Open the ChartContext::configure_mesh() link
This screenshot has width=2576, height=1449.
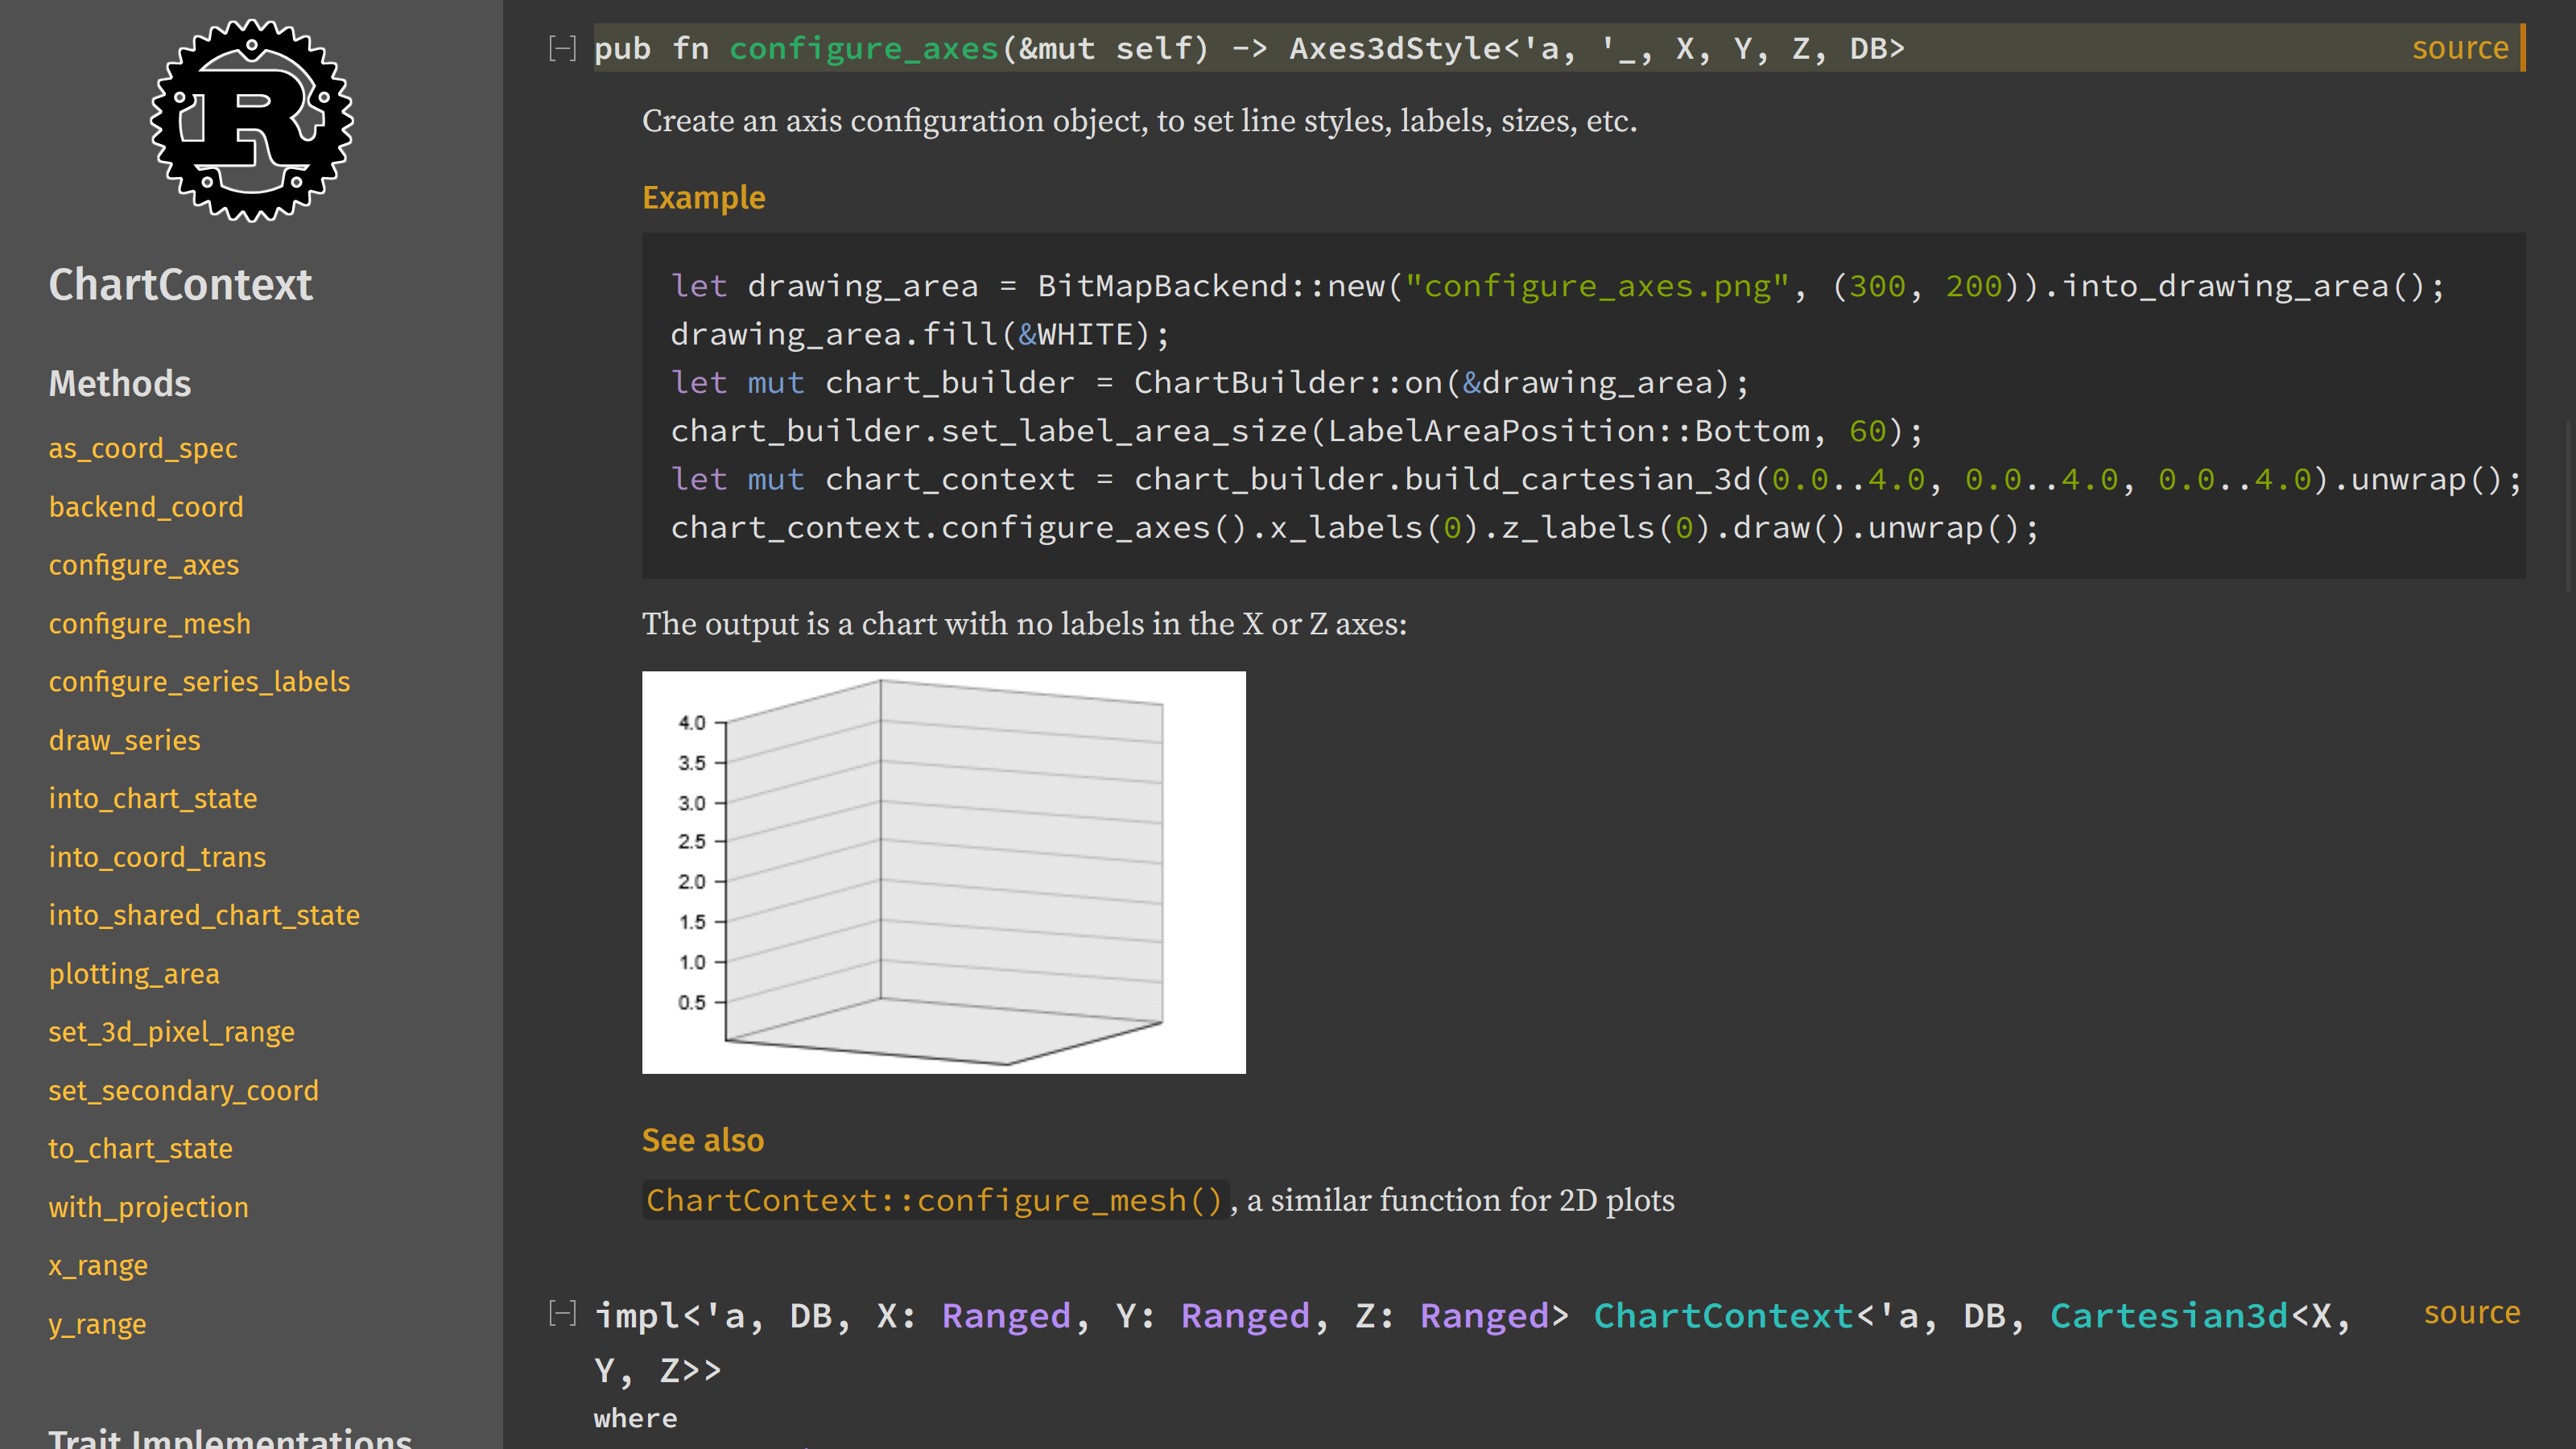coord(934,1200)
